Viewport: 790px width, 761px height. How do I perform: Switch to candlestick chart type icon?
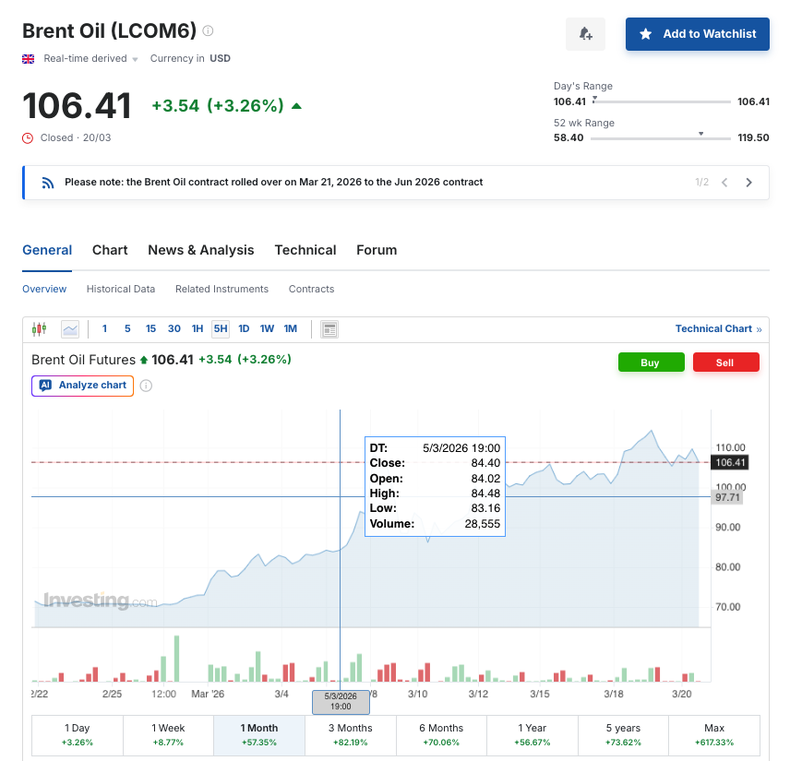(x=40, y=329)
